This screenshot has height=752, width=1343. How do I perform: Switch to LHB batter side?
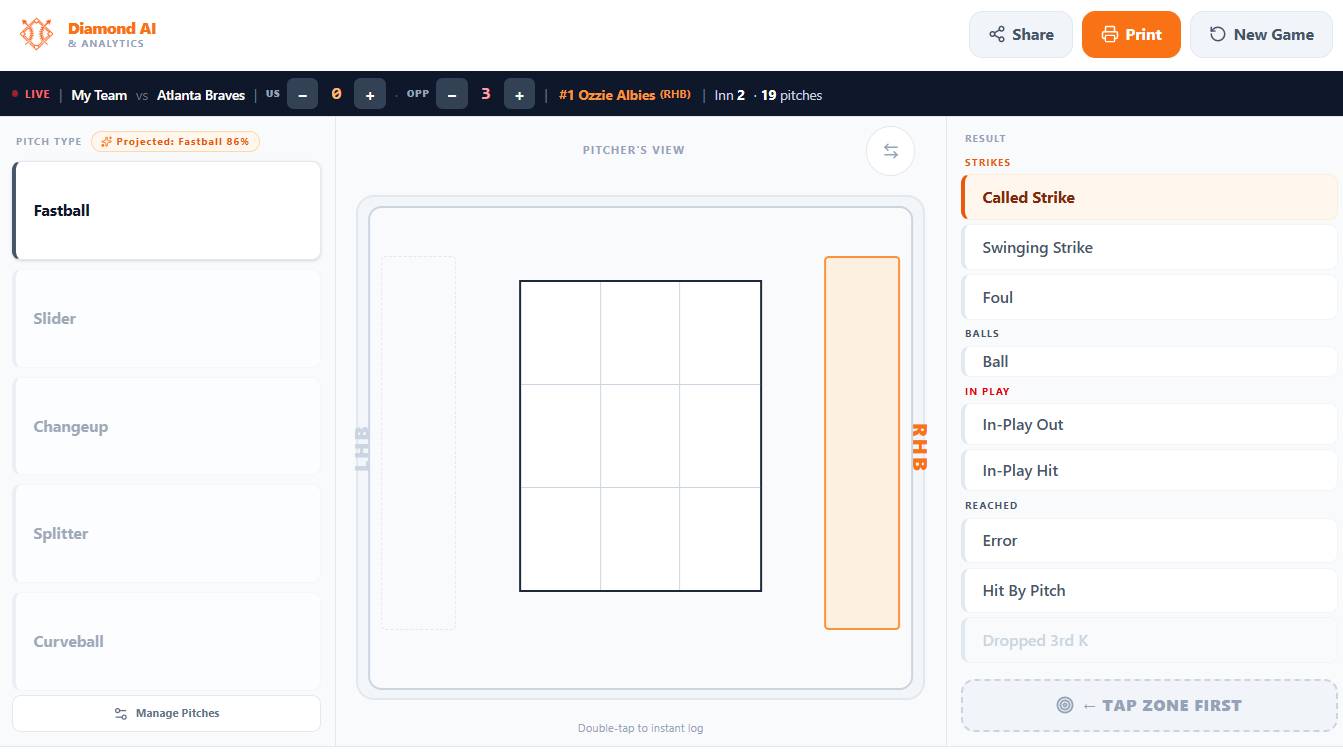click(x=418, y=443)
